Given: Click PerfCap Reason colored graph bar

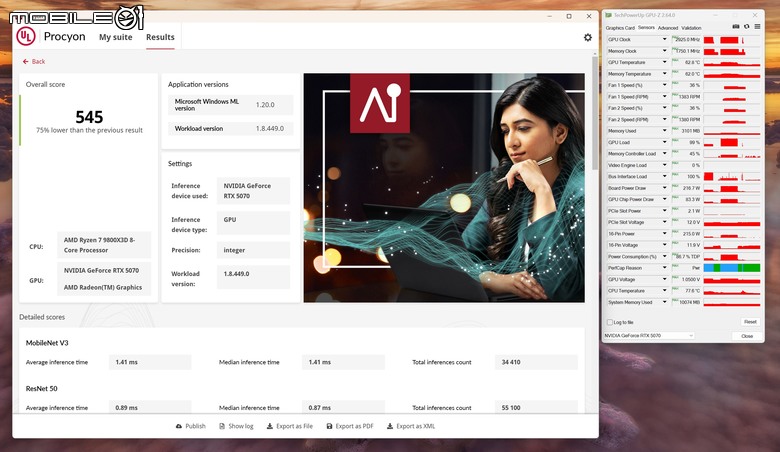Looking at the screenshot, I should click(732, 268).
